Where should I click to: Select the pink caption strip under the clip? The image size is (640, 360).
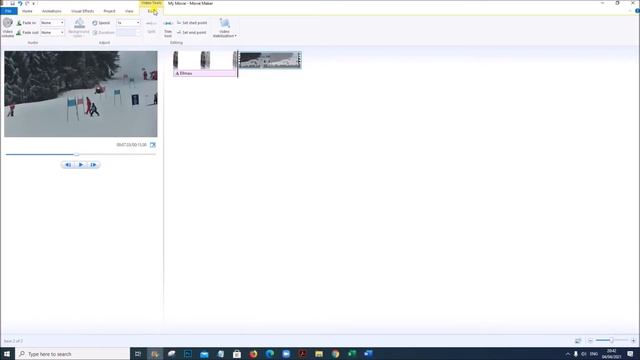pyautogui.click(x=205, y=73)
